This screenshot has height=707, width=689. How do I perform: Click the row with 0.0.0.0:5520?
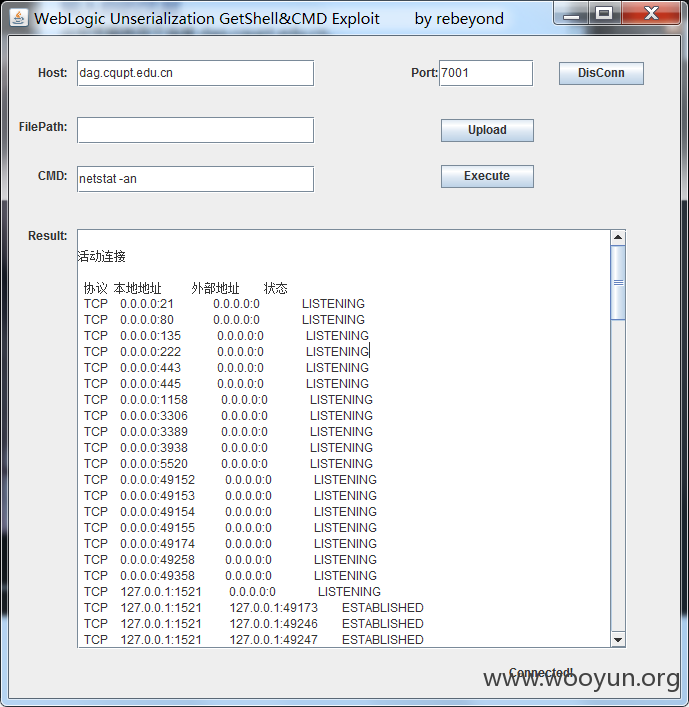pos(228,464)
